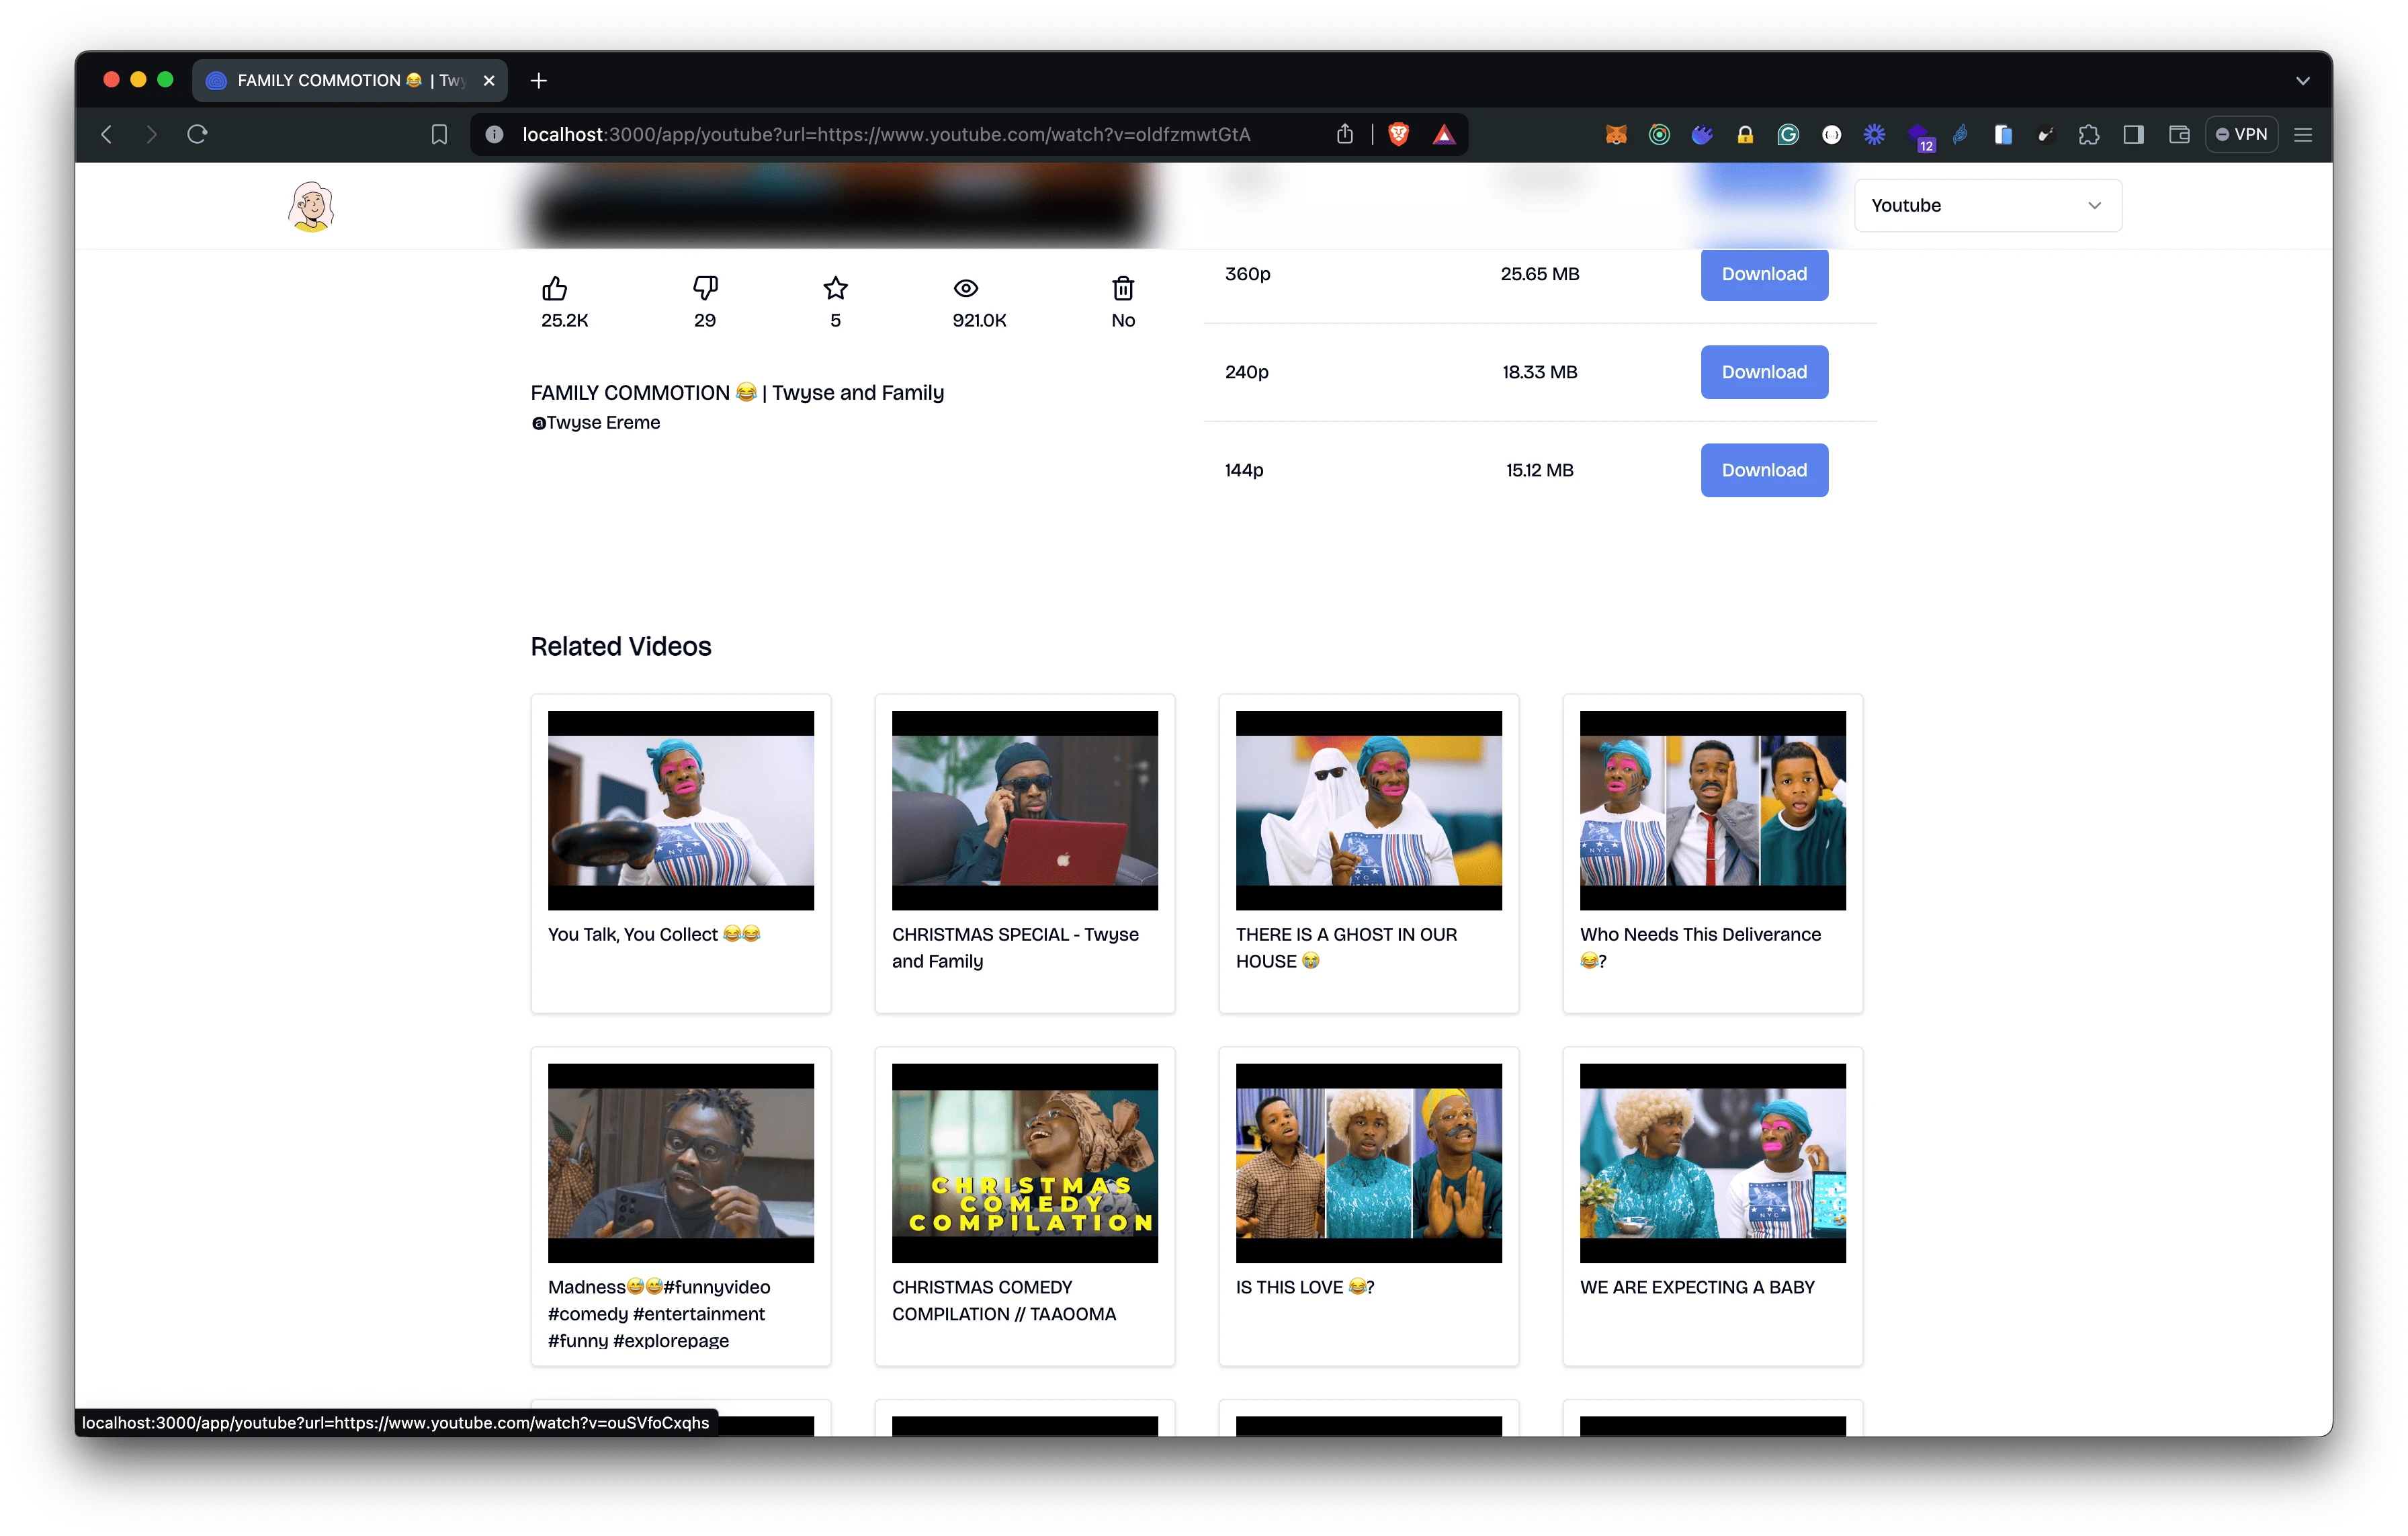Image resolution: width=2408 pixels, height=1536 pixels.
Task: Download the 360p version
Action: [x=1764, y=273]
